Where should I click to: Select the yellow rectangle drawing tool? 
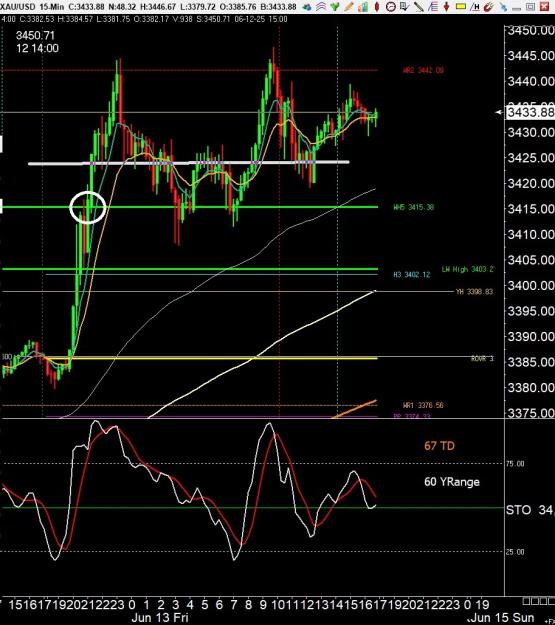(x=461, y=6)
